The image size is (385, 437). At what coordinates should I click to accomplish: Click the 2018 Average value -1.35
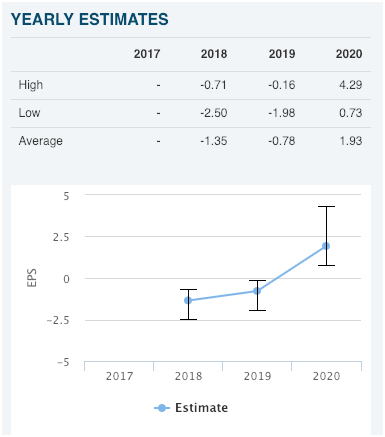click(214, 141)
